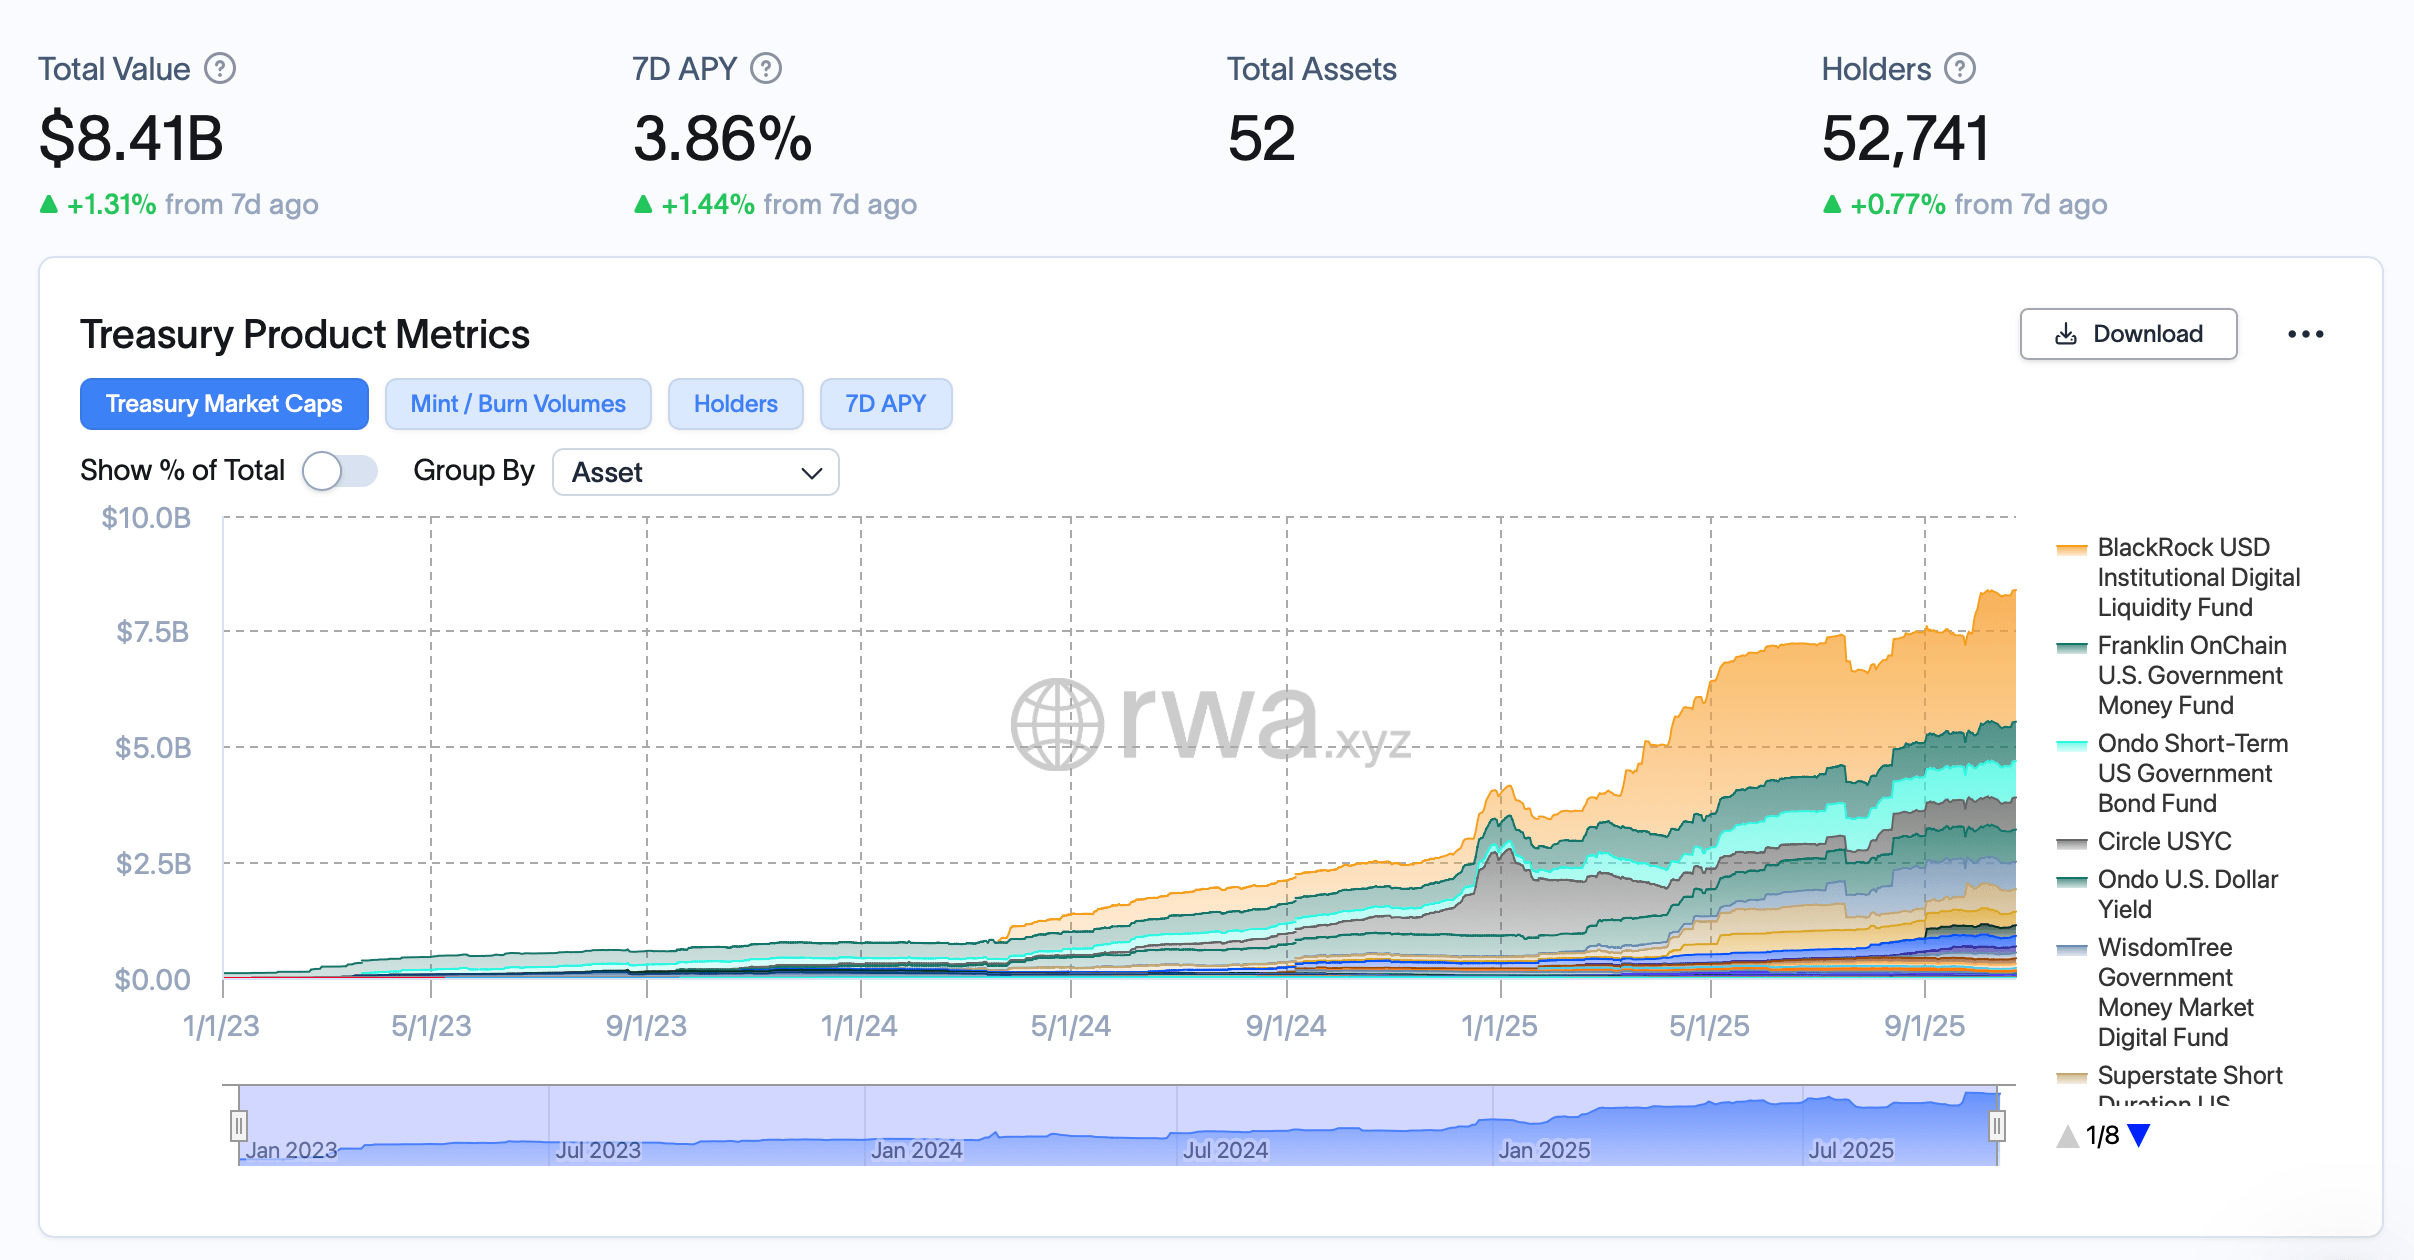Viewport: 2414px width, 1260px height.
Task: Click the right handle of the timeline range slider
Action: click(1996, 1126)
